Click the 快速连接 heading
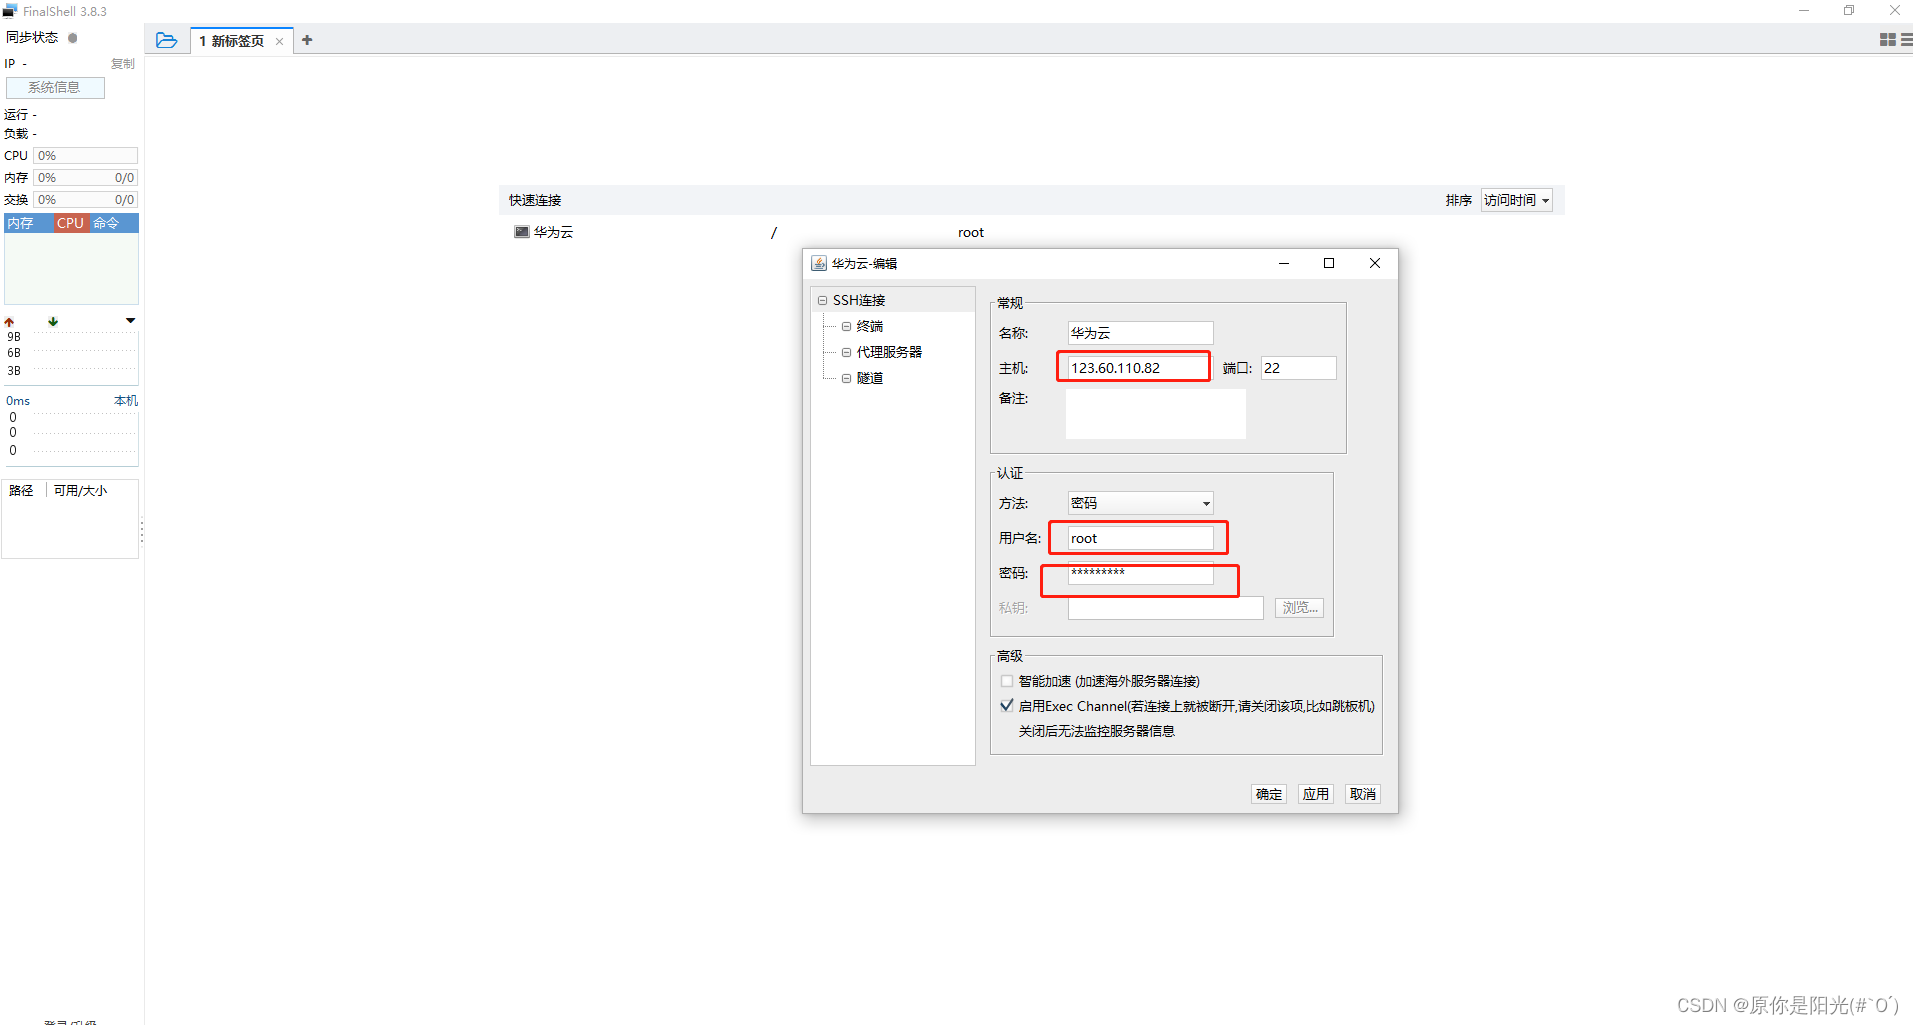1913x1025 pixels. click(x=535, y=200)
